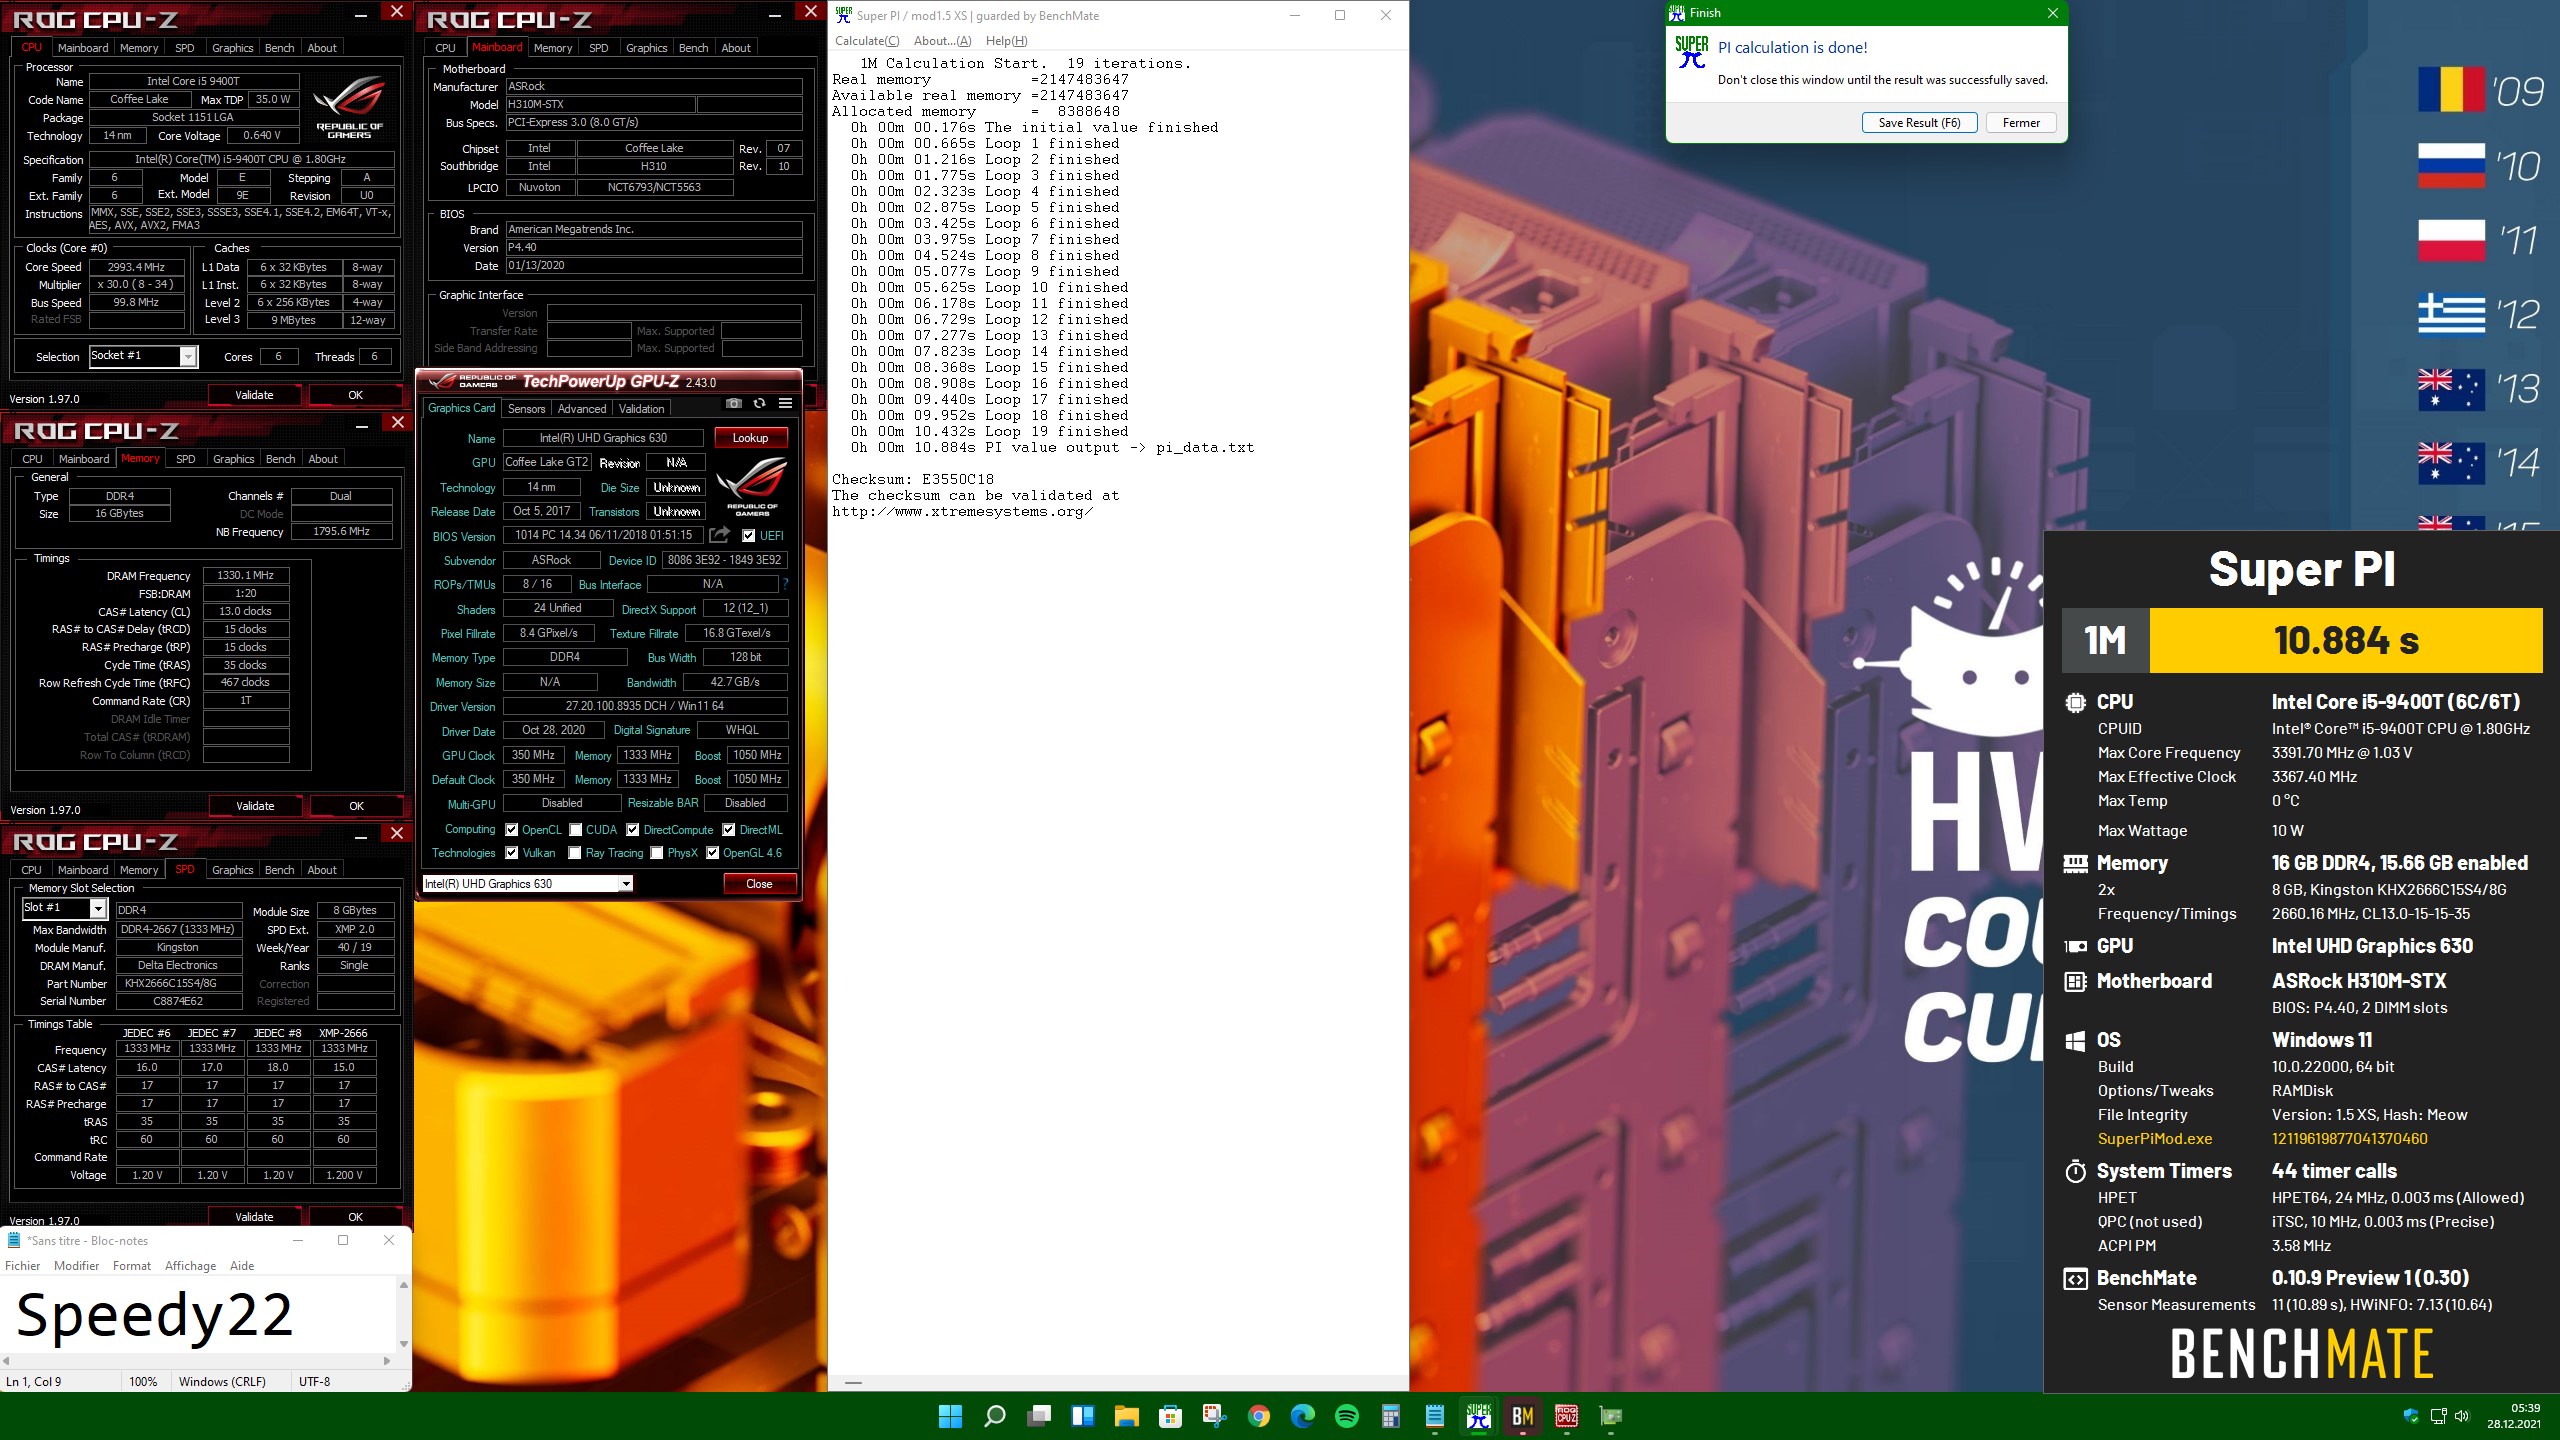Screen dimensions: 2560x1440
Task: Toggle the DirectML checkbox
Action: pos(729,830)
